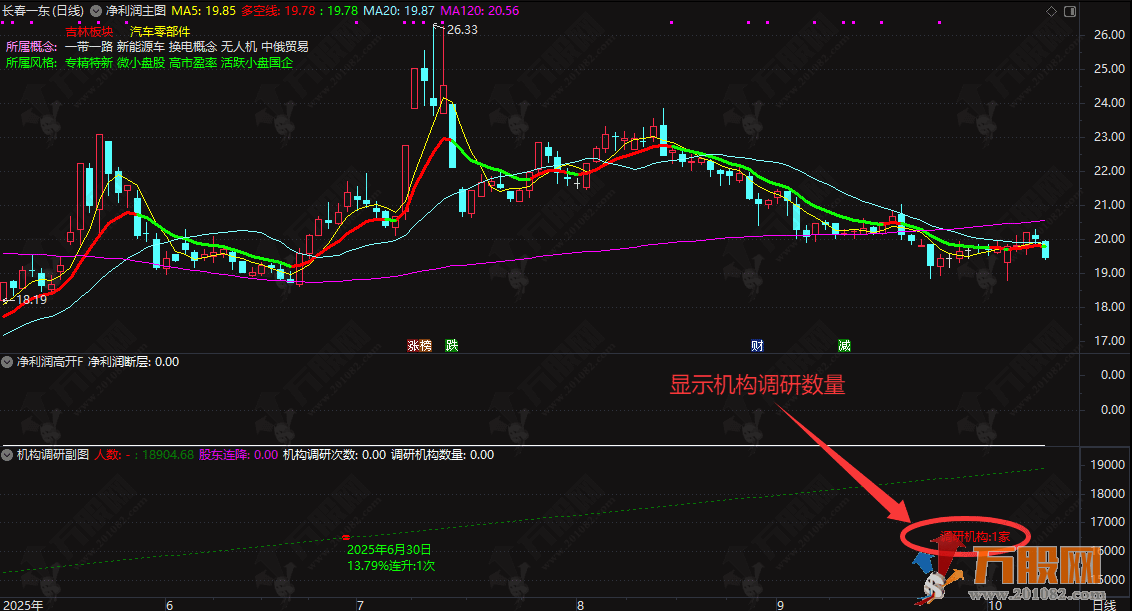Click the 日线 period label at bottom right
Viewport: 1132px width, 611px height.
tap(1104, 605)
